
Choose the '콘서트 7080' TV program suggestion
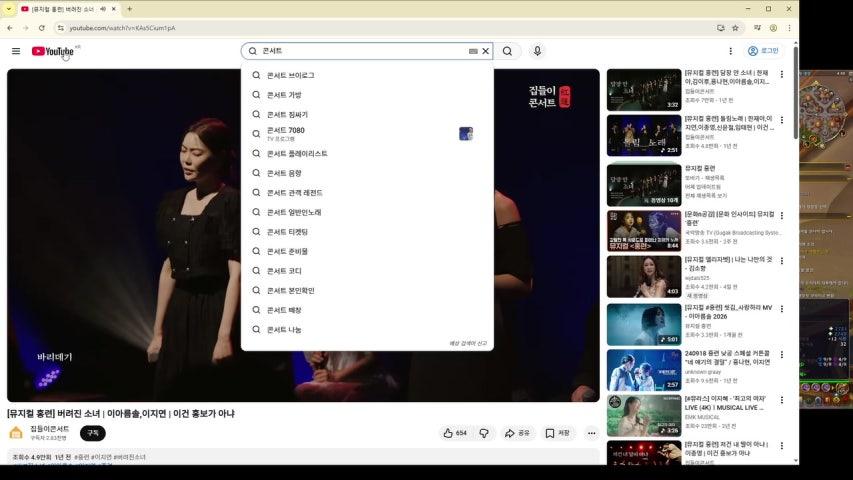click(286, 131)
